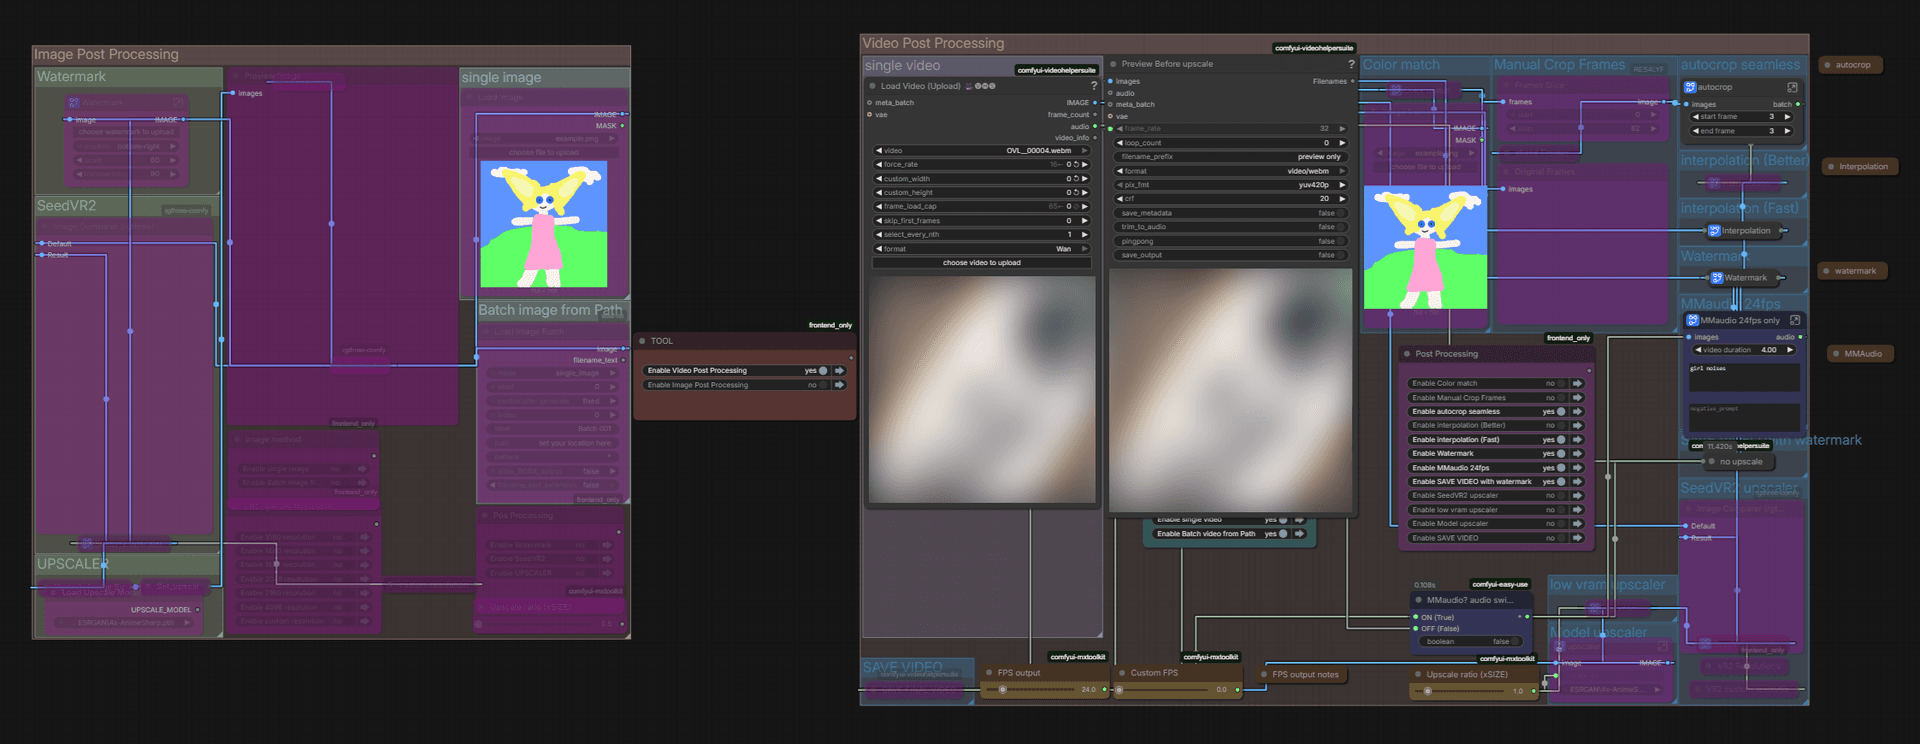Jump arrow for Enable Image Post Processing

pos(839,385)
